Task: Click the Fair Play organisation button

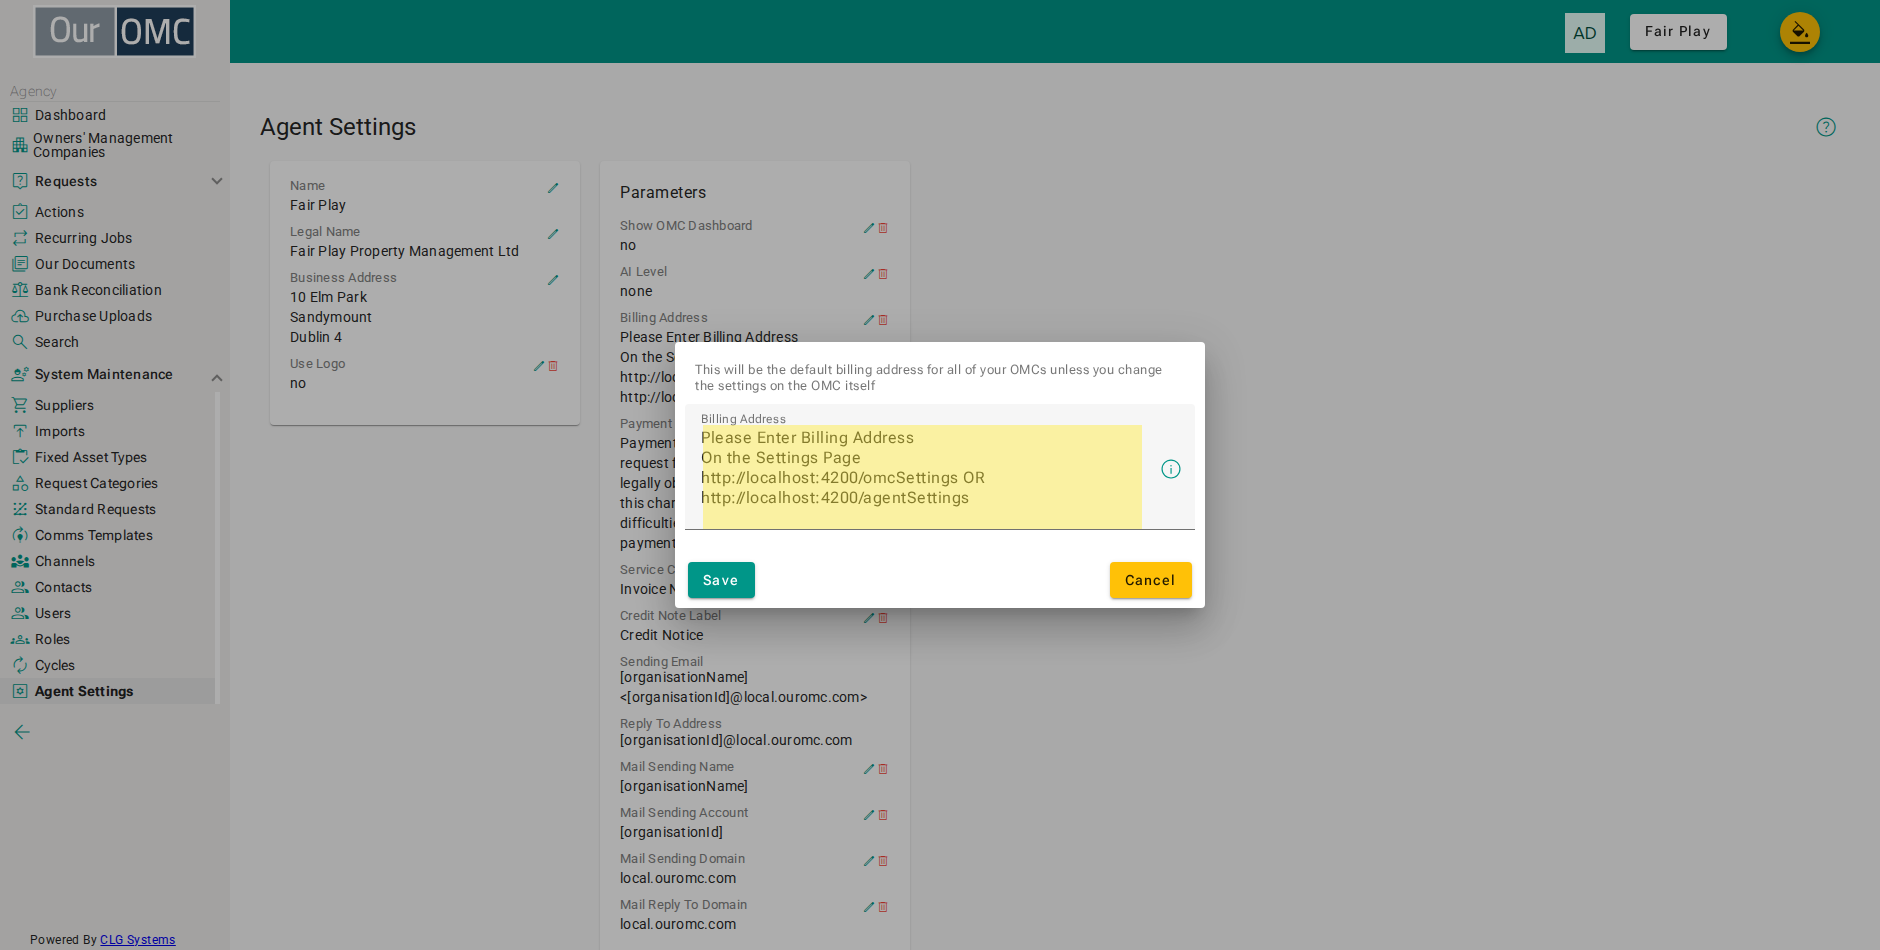Action: (1678, 32)
